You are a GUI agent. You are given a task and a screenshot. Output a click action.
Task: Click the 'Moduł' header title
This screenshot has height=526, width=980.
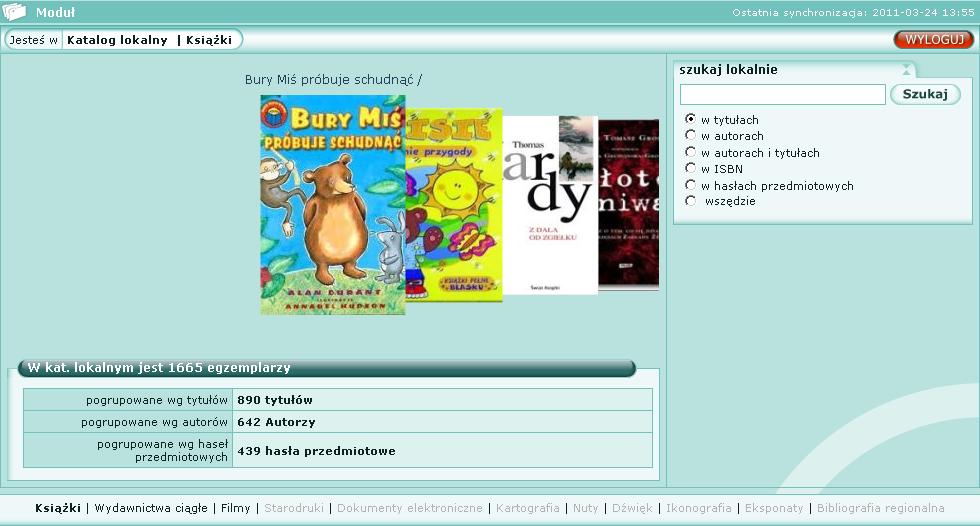pos(55,12)
